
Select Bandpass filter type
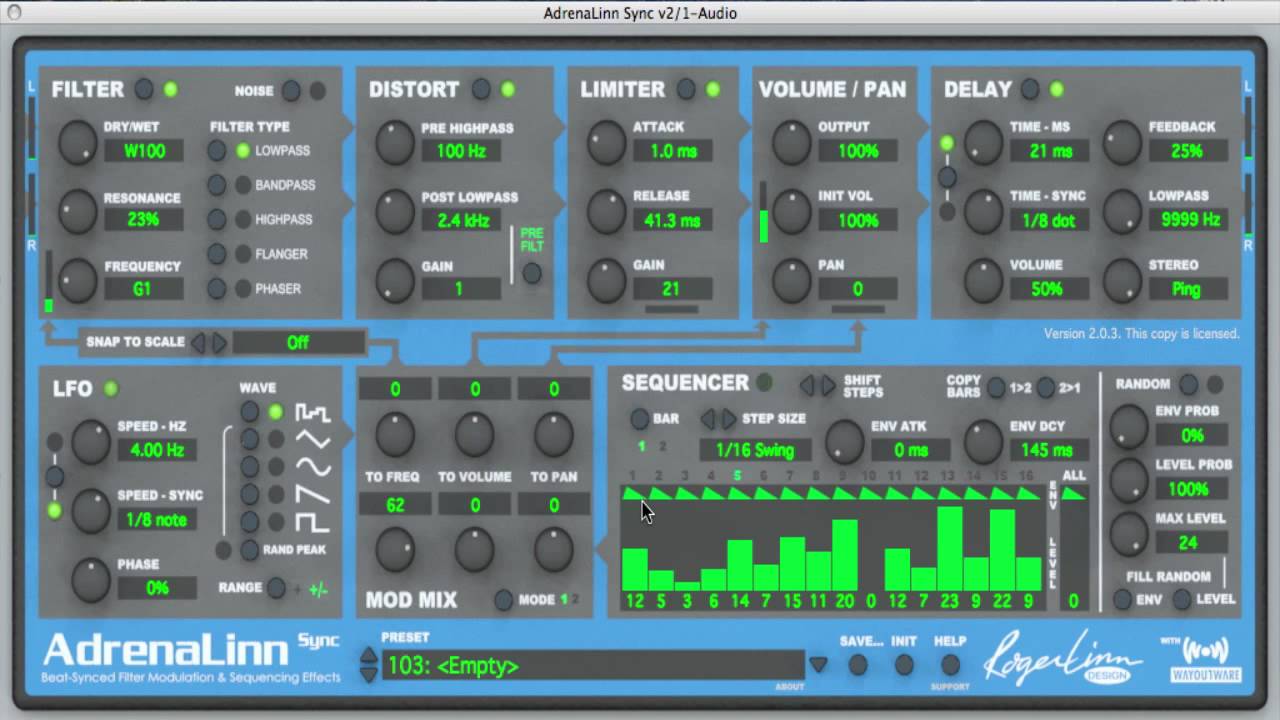(217, 185)
